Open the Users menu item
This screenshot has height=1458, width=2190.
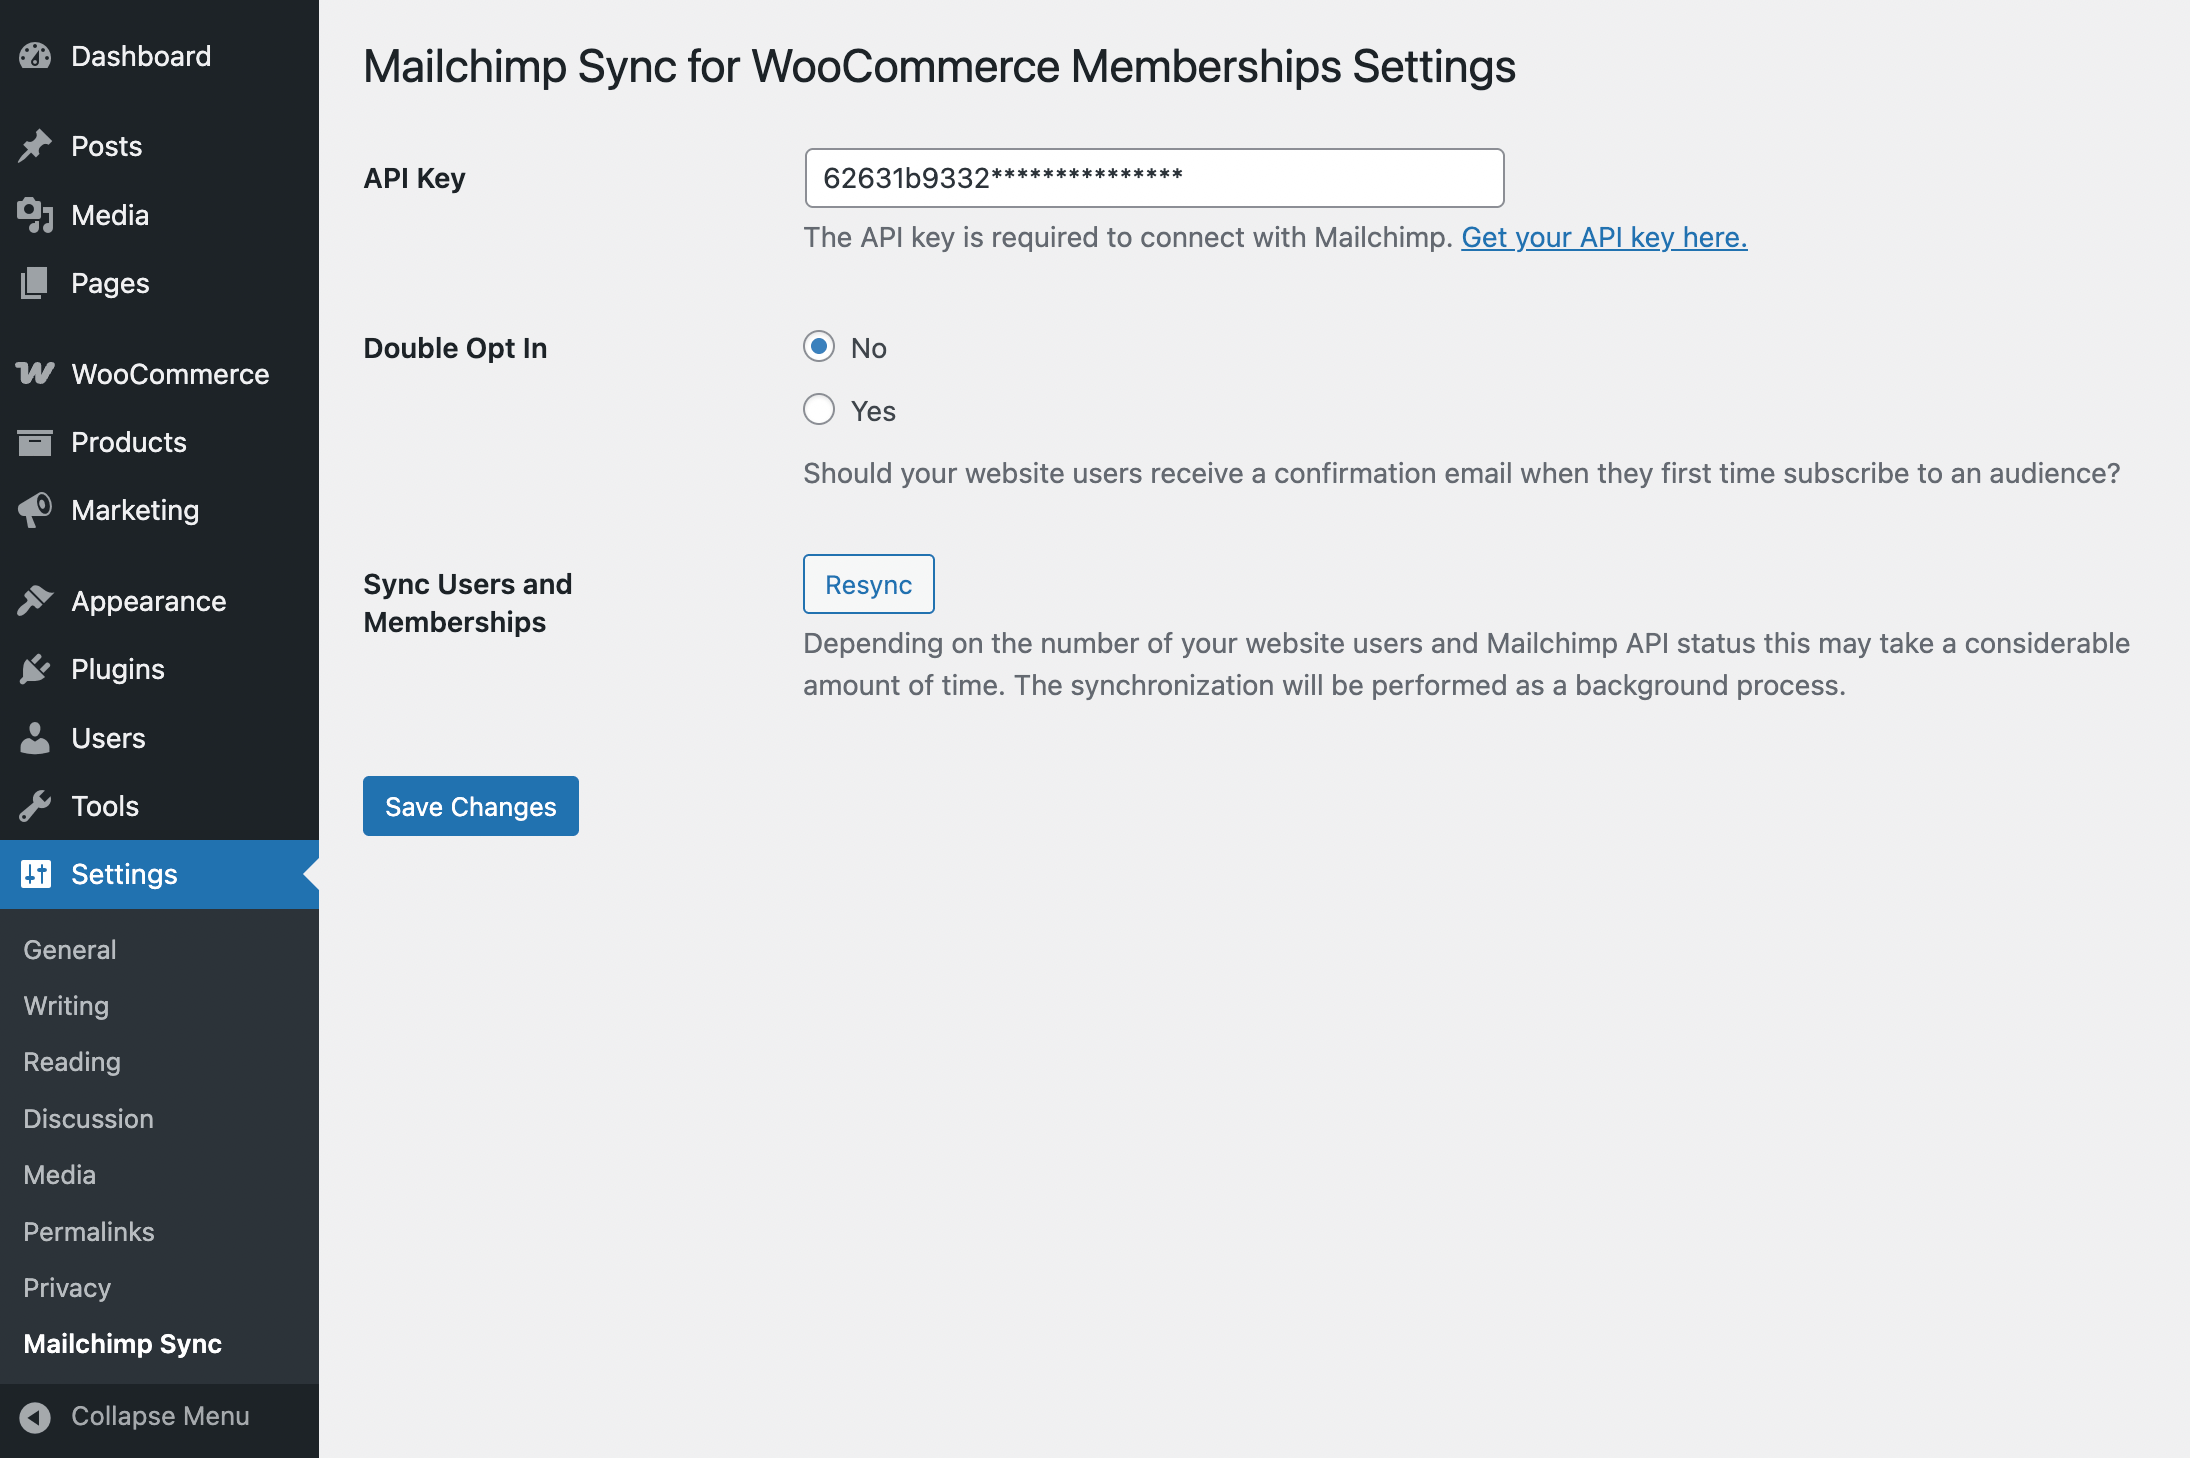(x=108, y=738)
